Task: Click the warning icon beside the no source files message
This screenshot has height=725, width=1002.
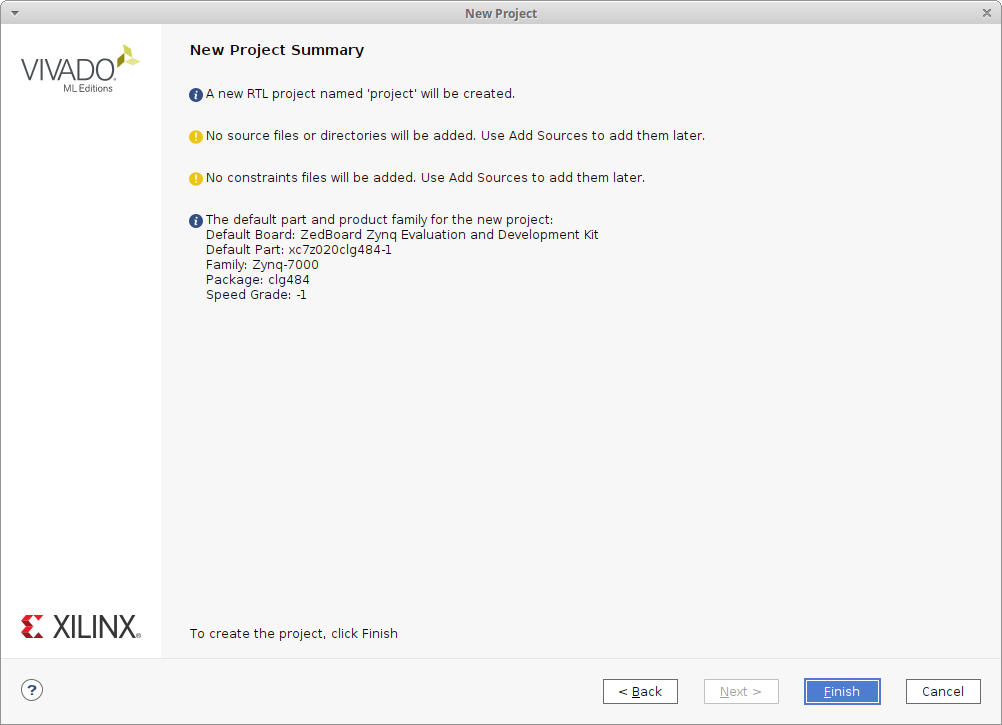Action: pos(196,137)
